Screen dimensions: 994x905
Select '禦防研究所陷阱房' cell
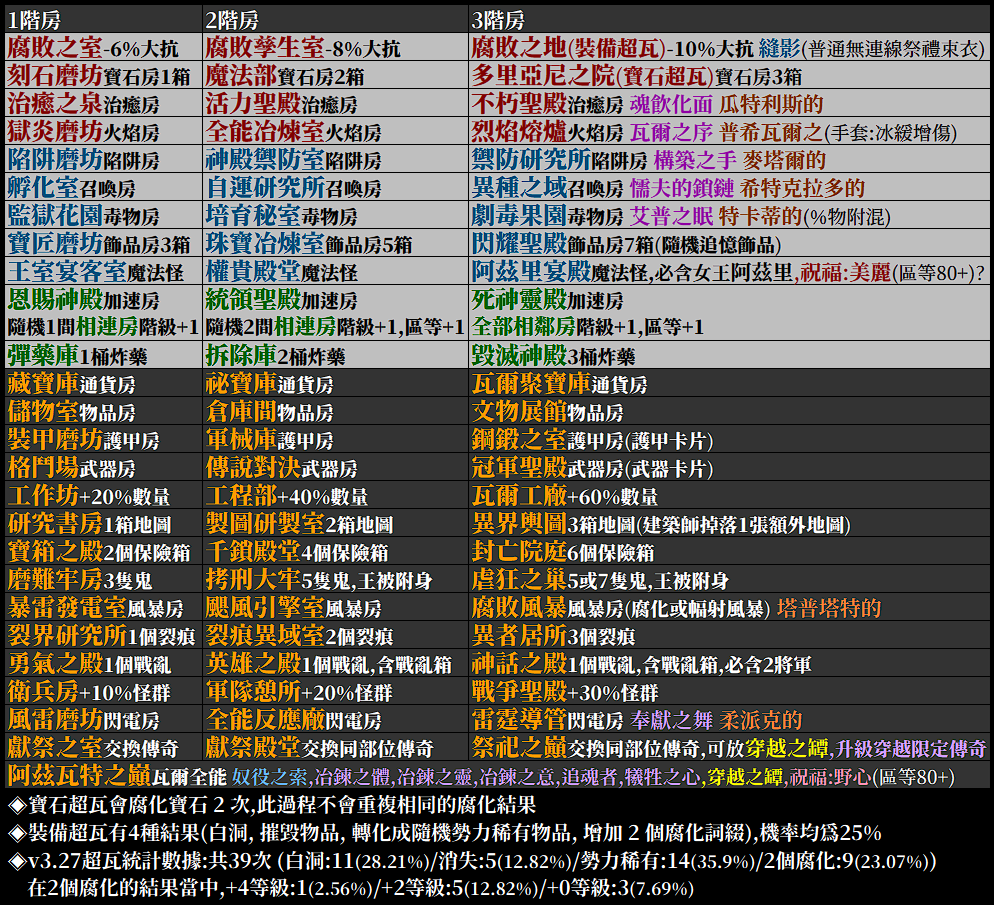point(729,159)
